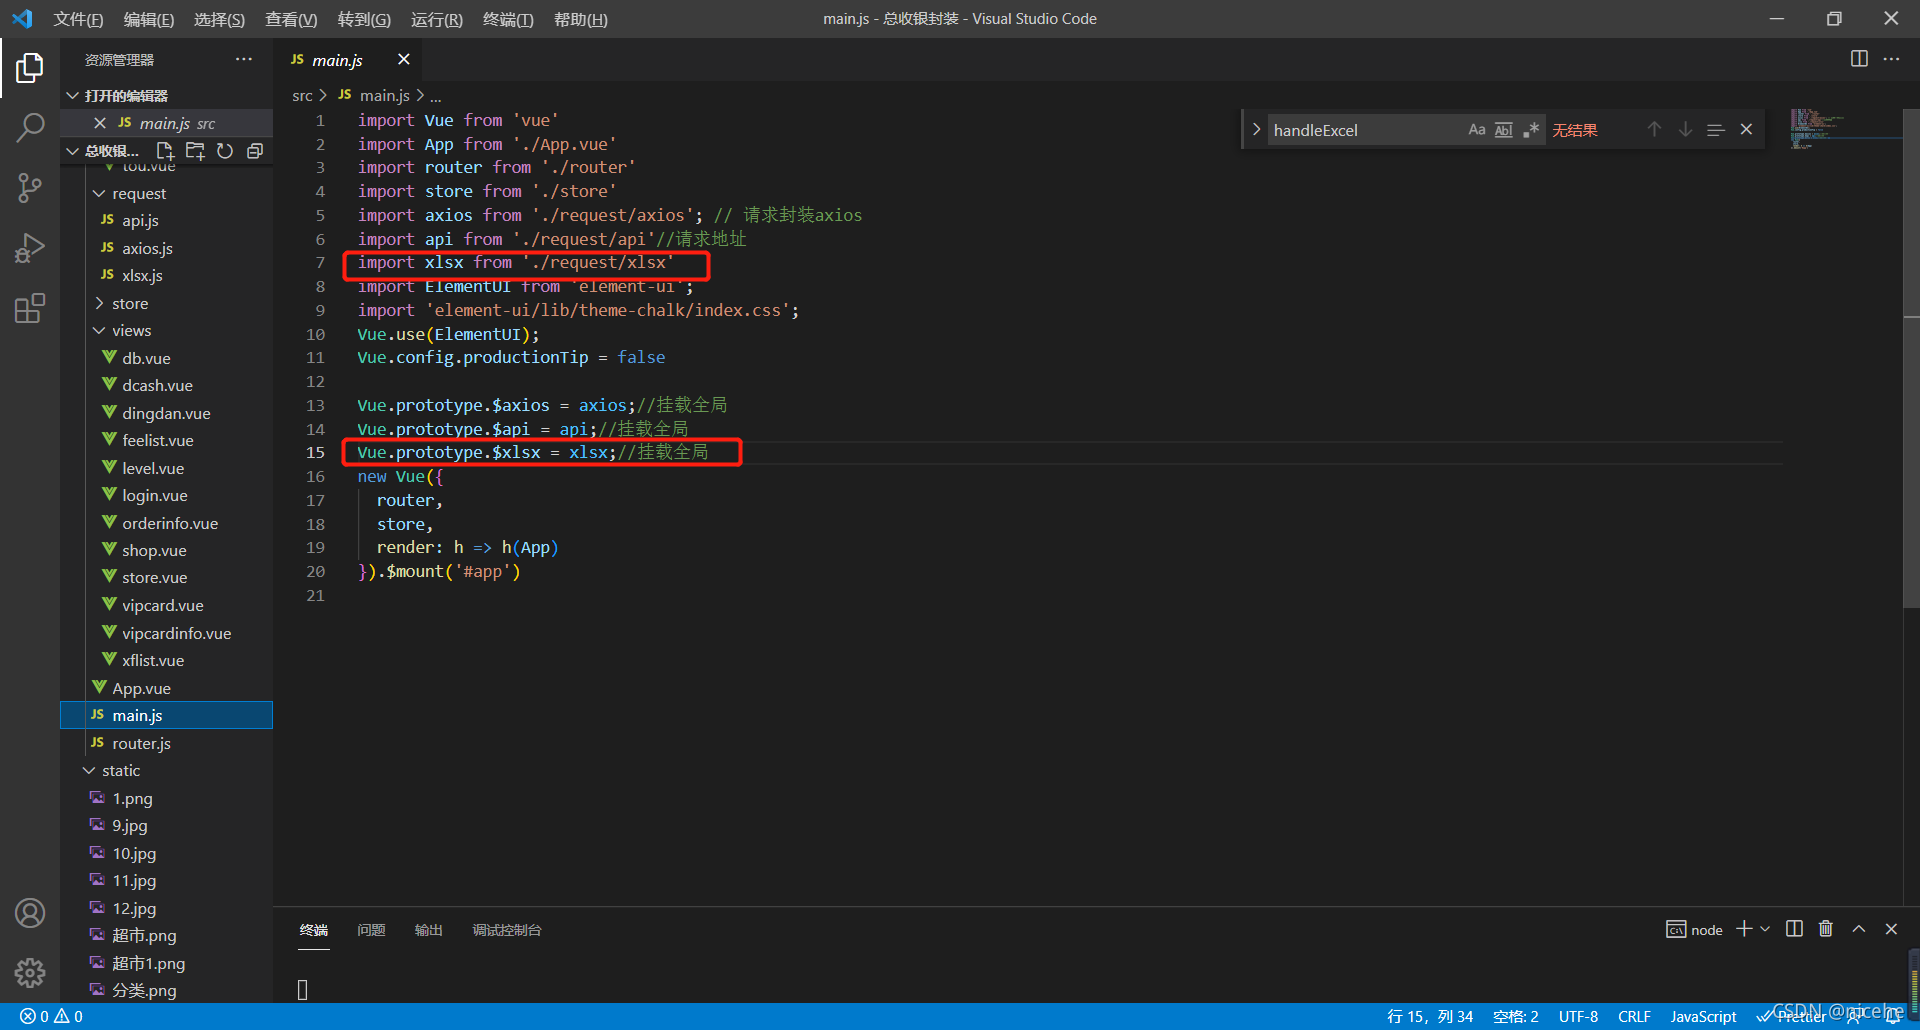Split the terminal panel
The image size is (1920, 1030).
point(1794,929)
